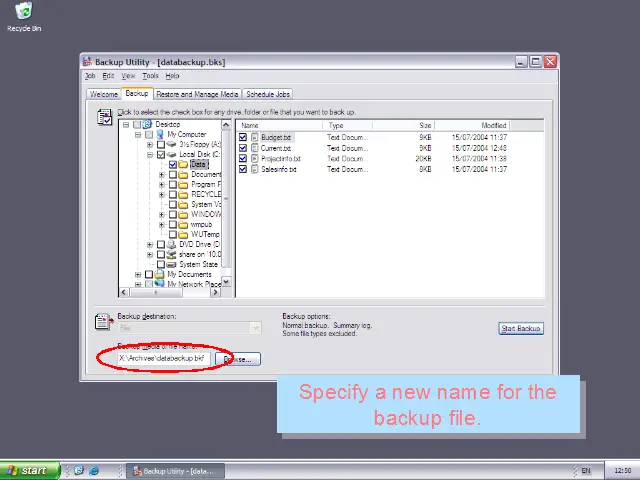Click the DVD Drive icon in tree
The image size is (640, 480).
(172, 244)
